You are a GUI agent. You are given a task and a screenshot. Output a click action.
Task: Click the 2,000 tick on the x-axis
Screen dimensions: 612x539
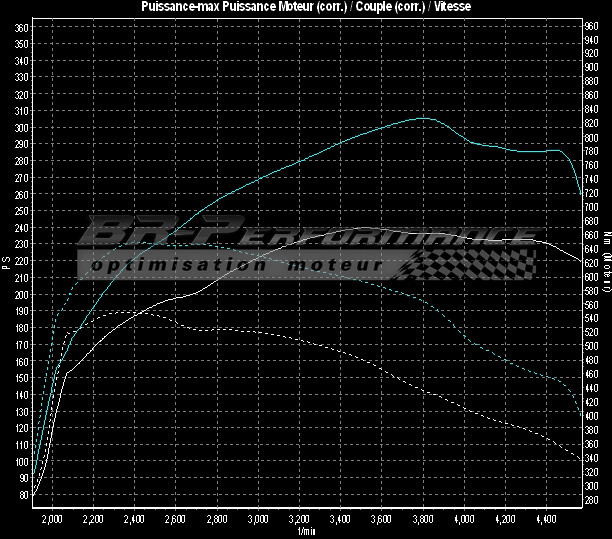[53, 520]
